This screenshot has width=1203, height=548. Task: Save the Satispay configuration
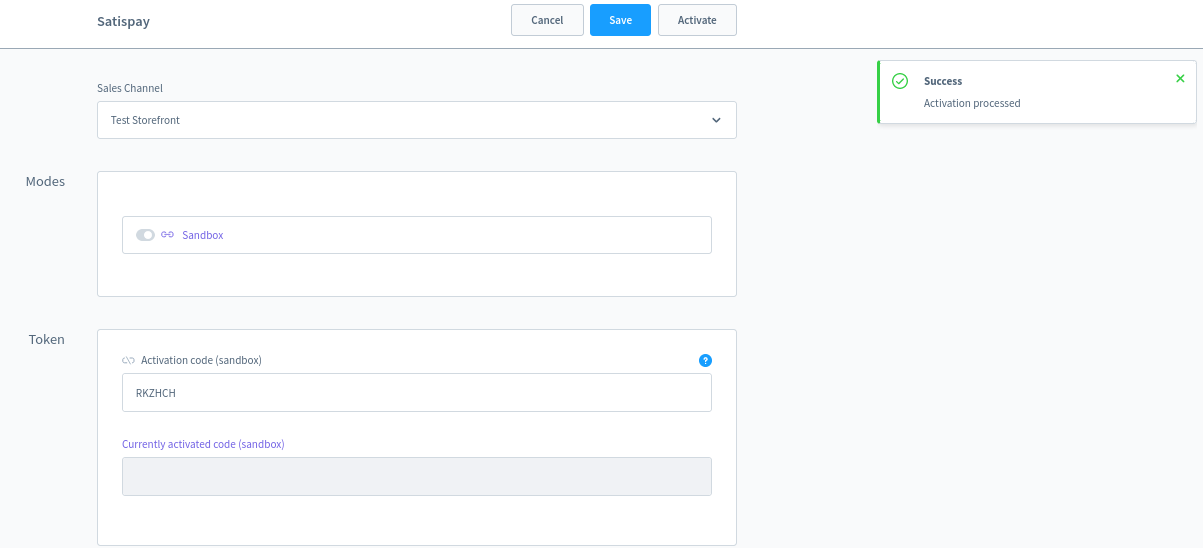[621, 20]
